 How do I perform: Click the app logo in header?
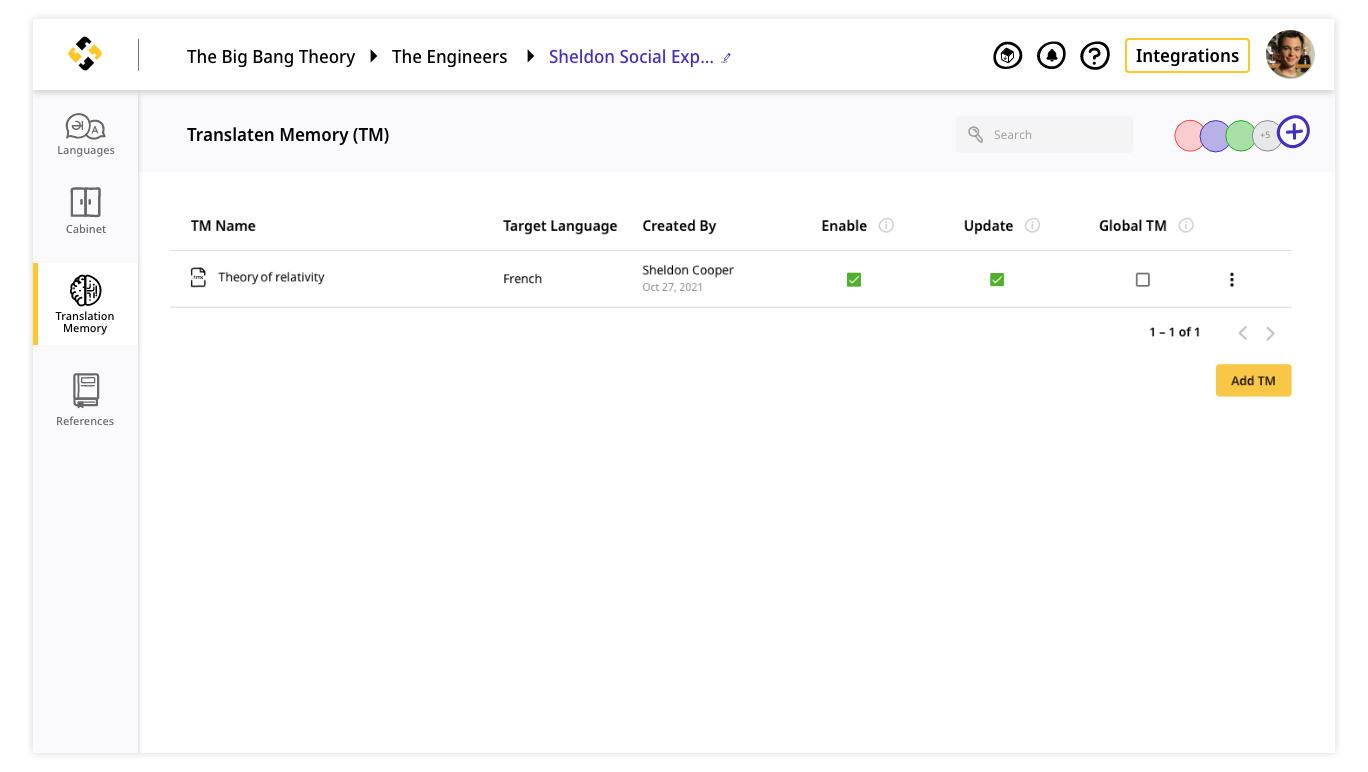click(85, 54)
